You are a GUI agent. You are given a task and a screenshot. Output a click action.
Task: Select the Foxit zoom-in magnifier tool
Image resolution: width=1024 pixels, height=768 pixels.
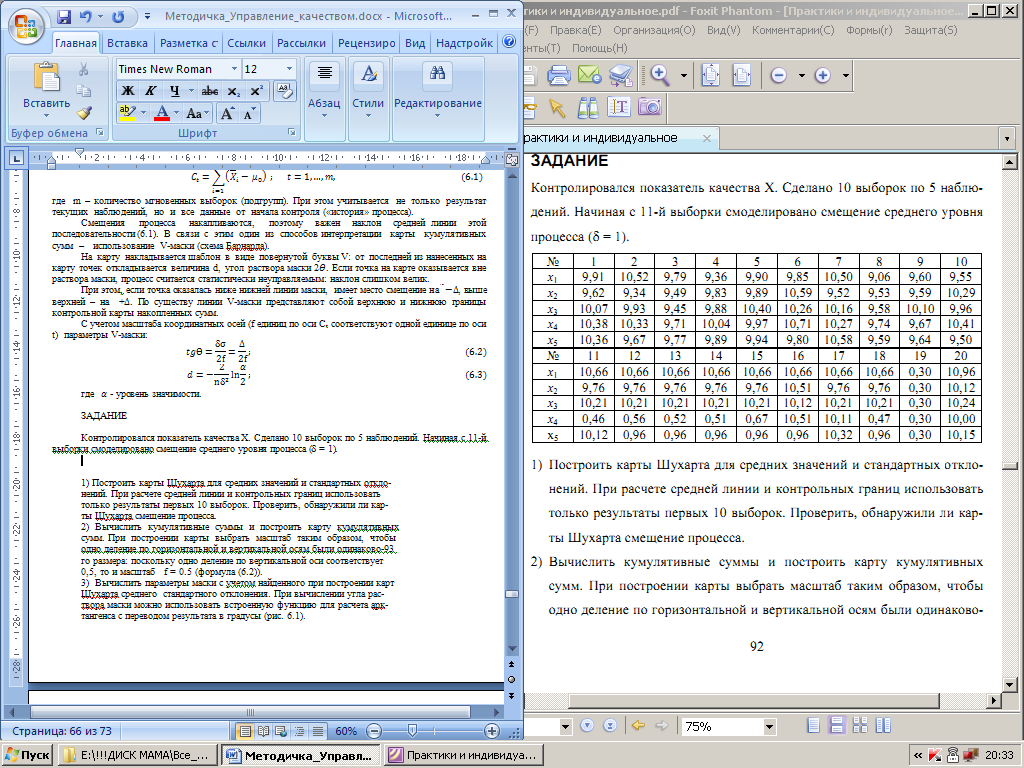(x=660, y=75)
